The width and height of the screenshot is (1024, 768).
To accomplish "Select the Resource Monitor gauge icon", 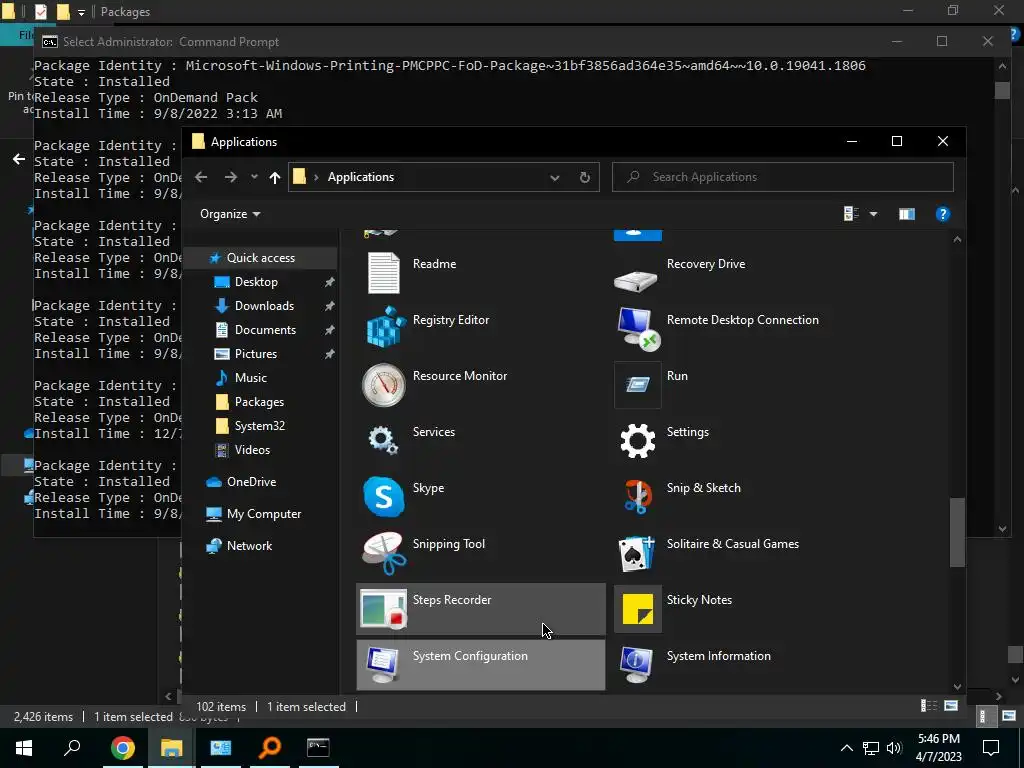I will tap(383, 385).
